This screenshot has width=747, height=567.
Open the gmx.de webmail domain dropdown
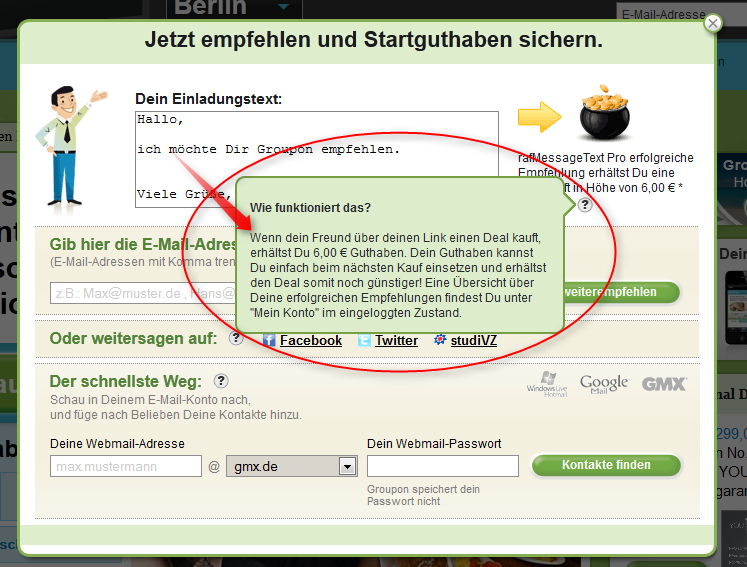[292, 466]
